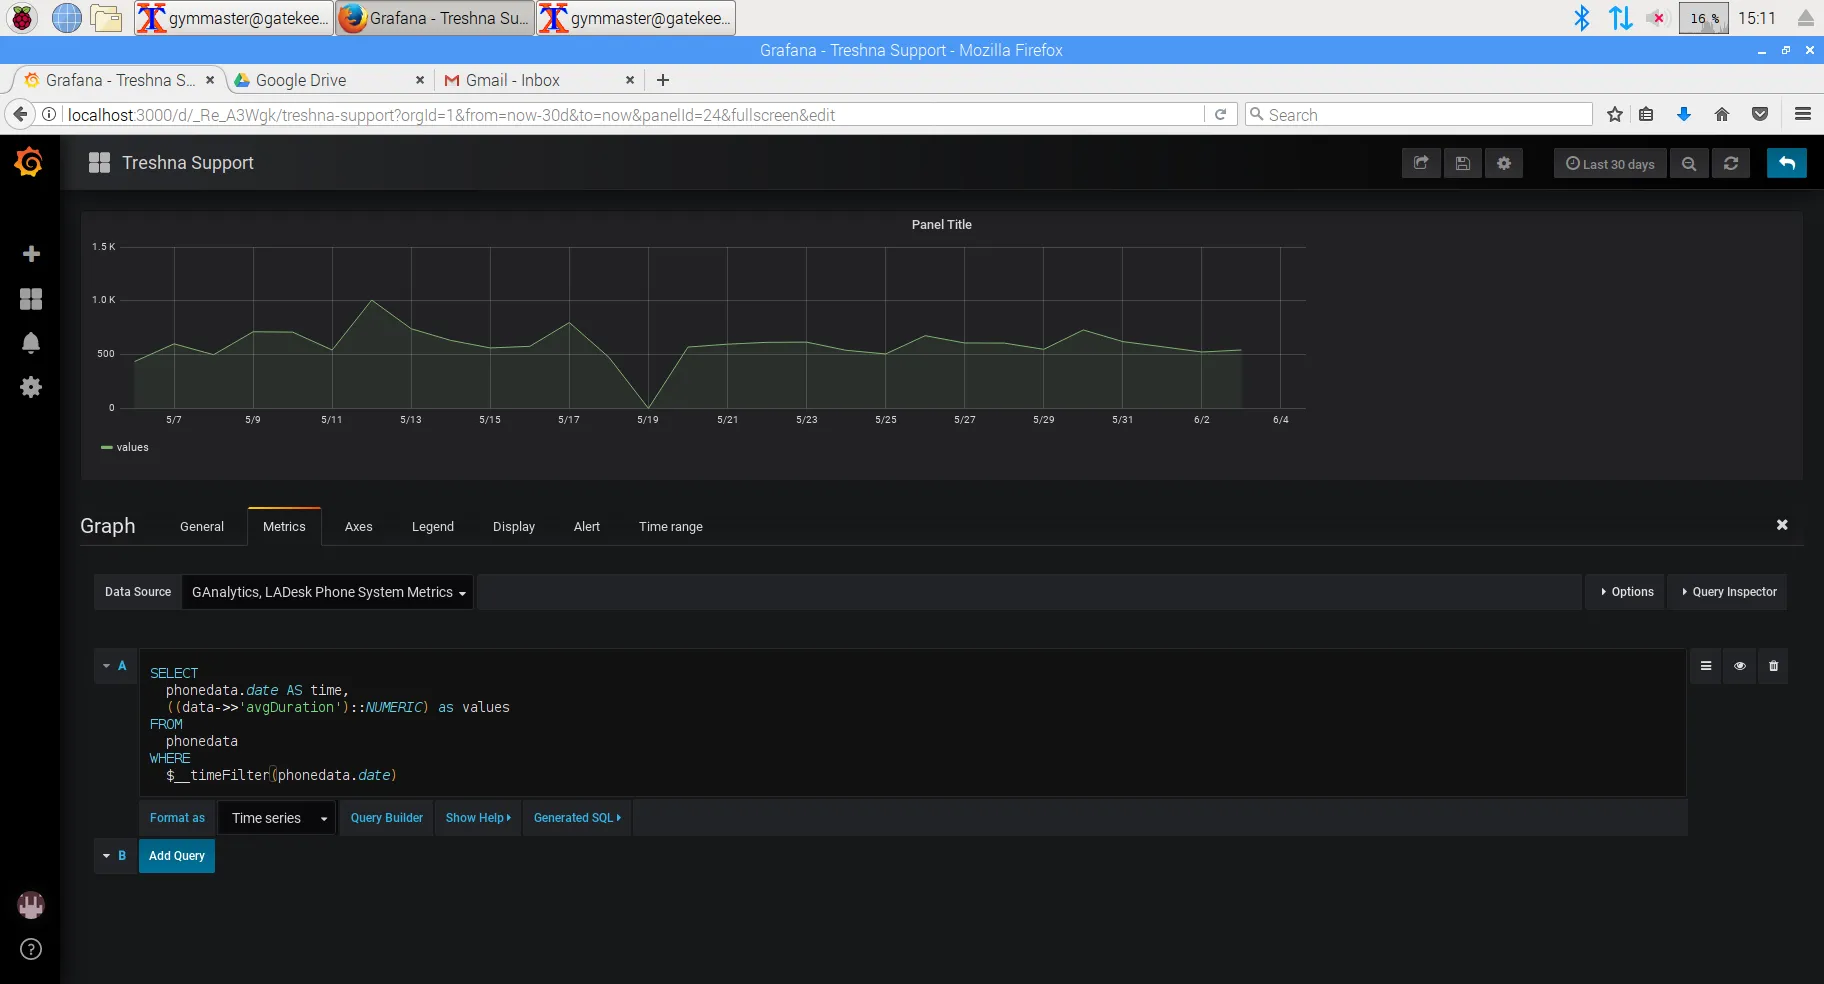
Task: Switch to the General tab
Action: click(202, 527)
